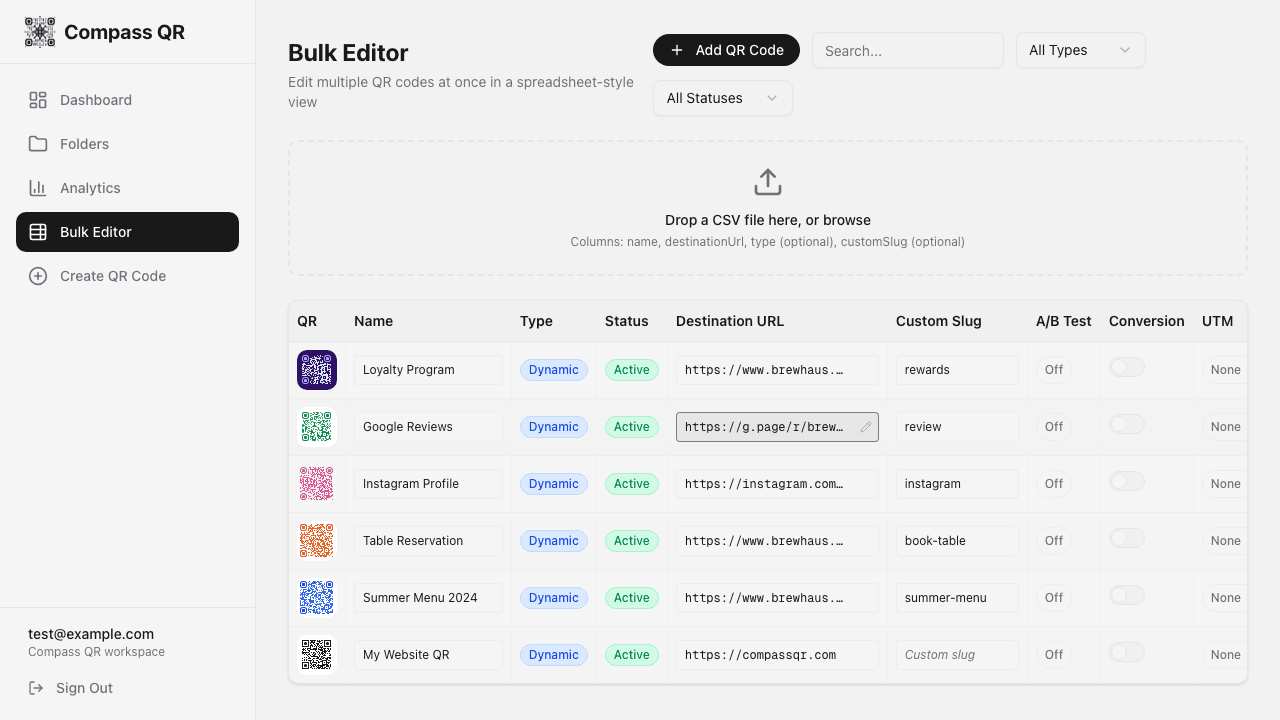Edit the 'rewards' custom slug field
1280x720 pixels.
[x=957, y=370]
